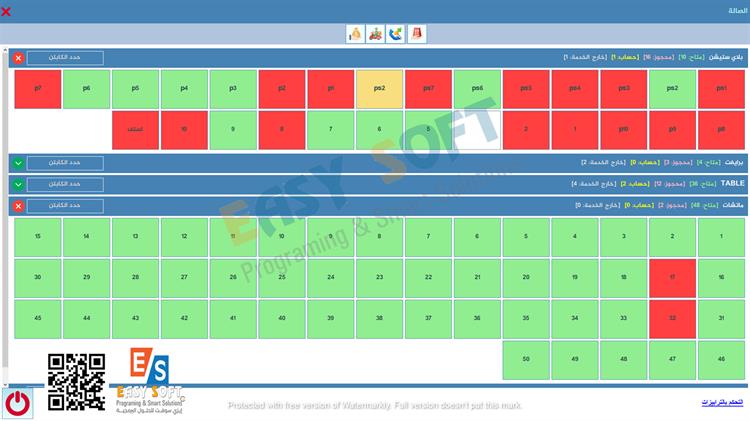
Task: Select the red ps1 tile
Action: [721, 89]
